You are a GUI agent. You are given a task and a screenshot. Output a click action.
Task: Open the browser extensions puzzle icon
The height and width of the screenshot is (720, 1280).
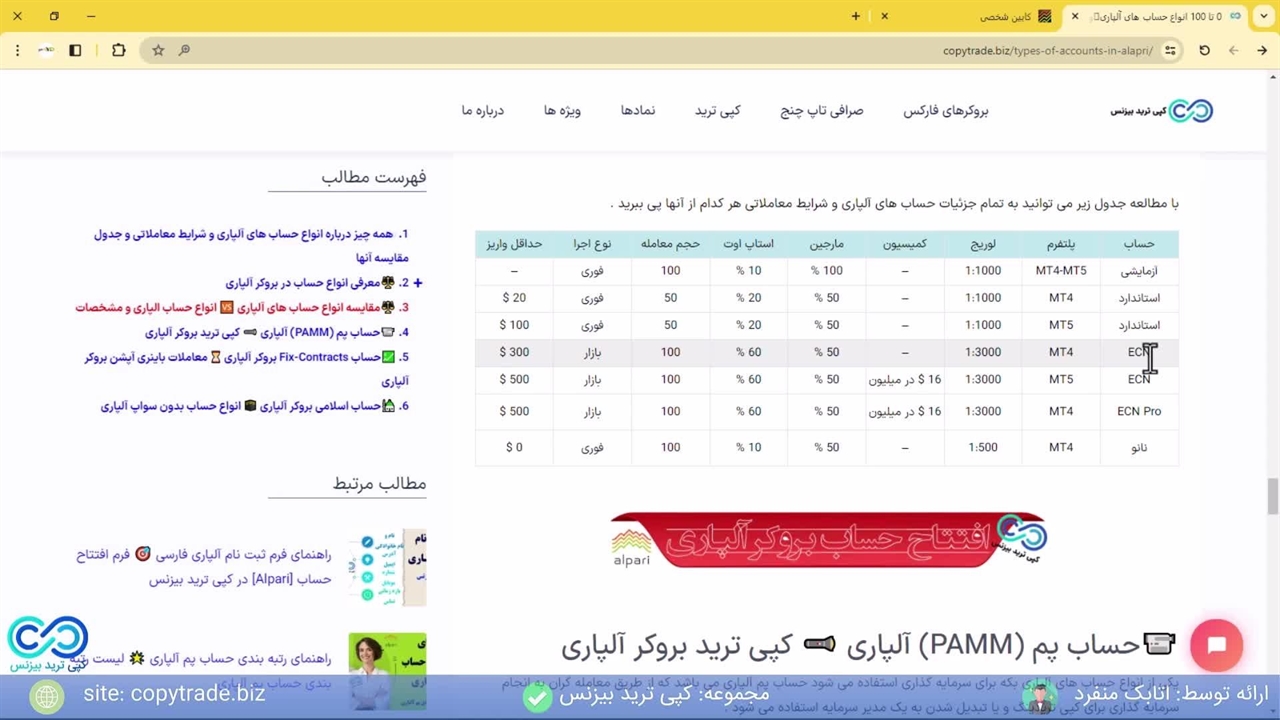click(119, 50)
